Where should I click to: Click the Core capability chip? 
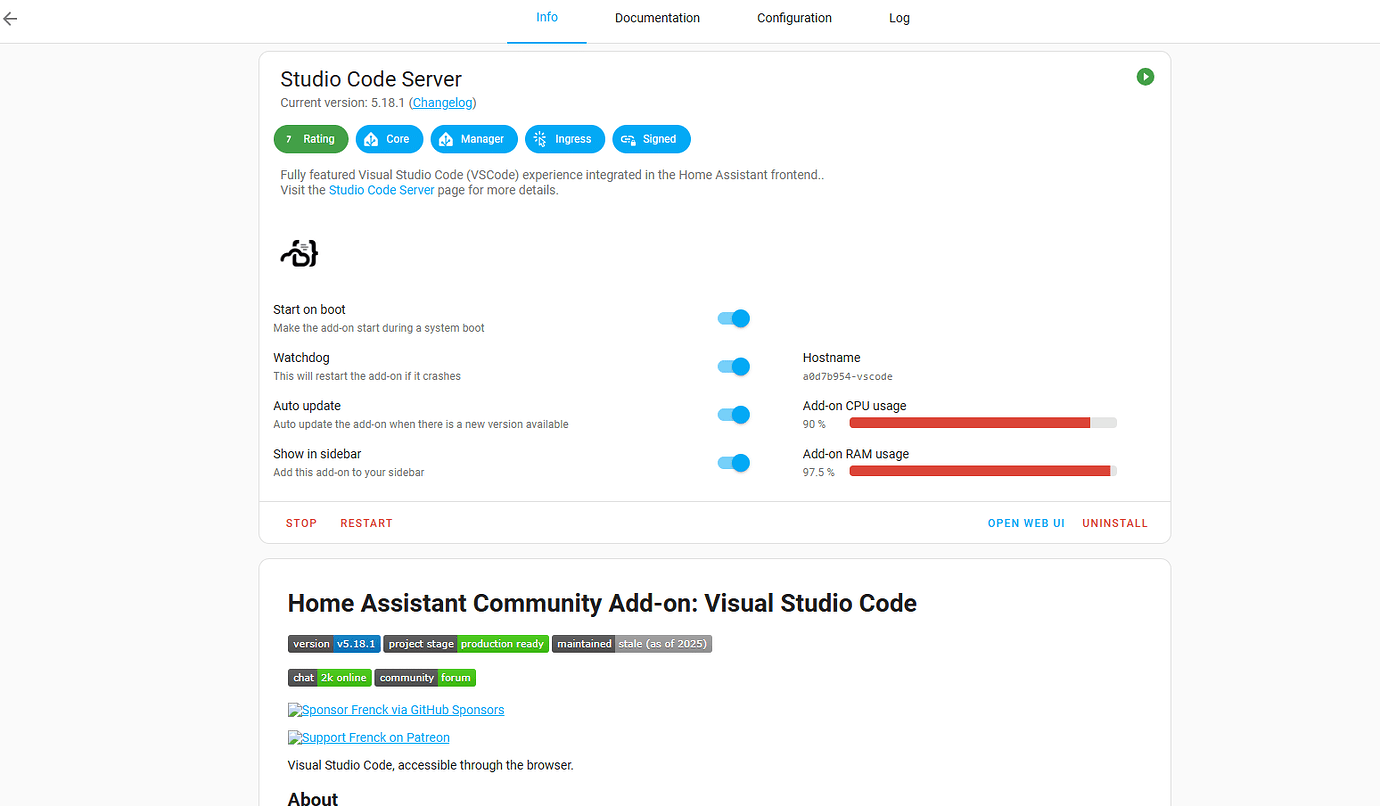(x=389, y=139)
